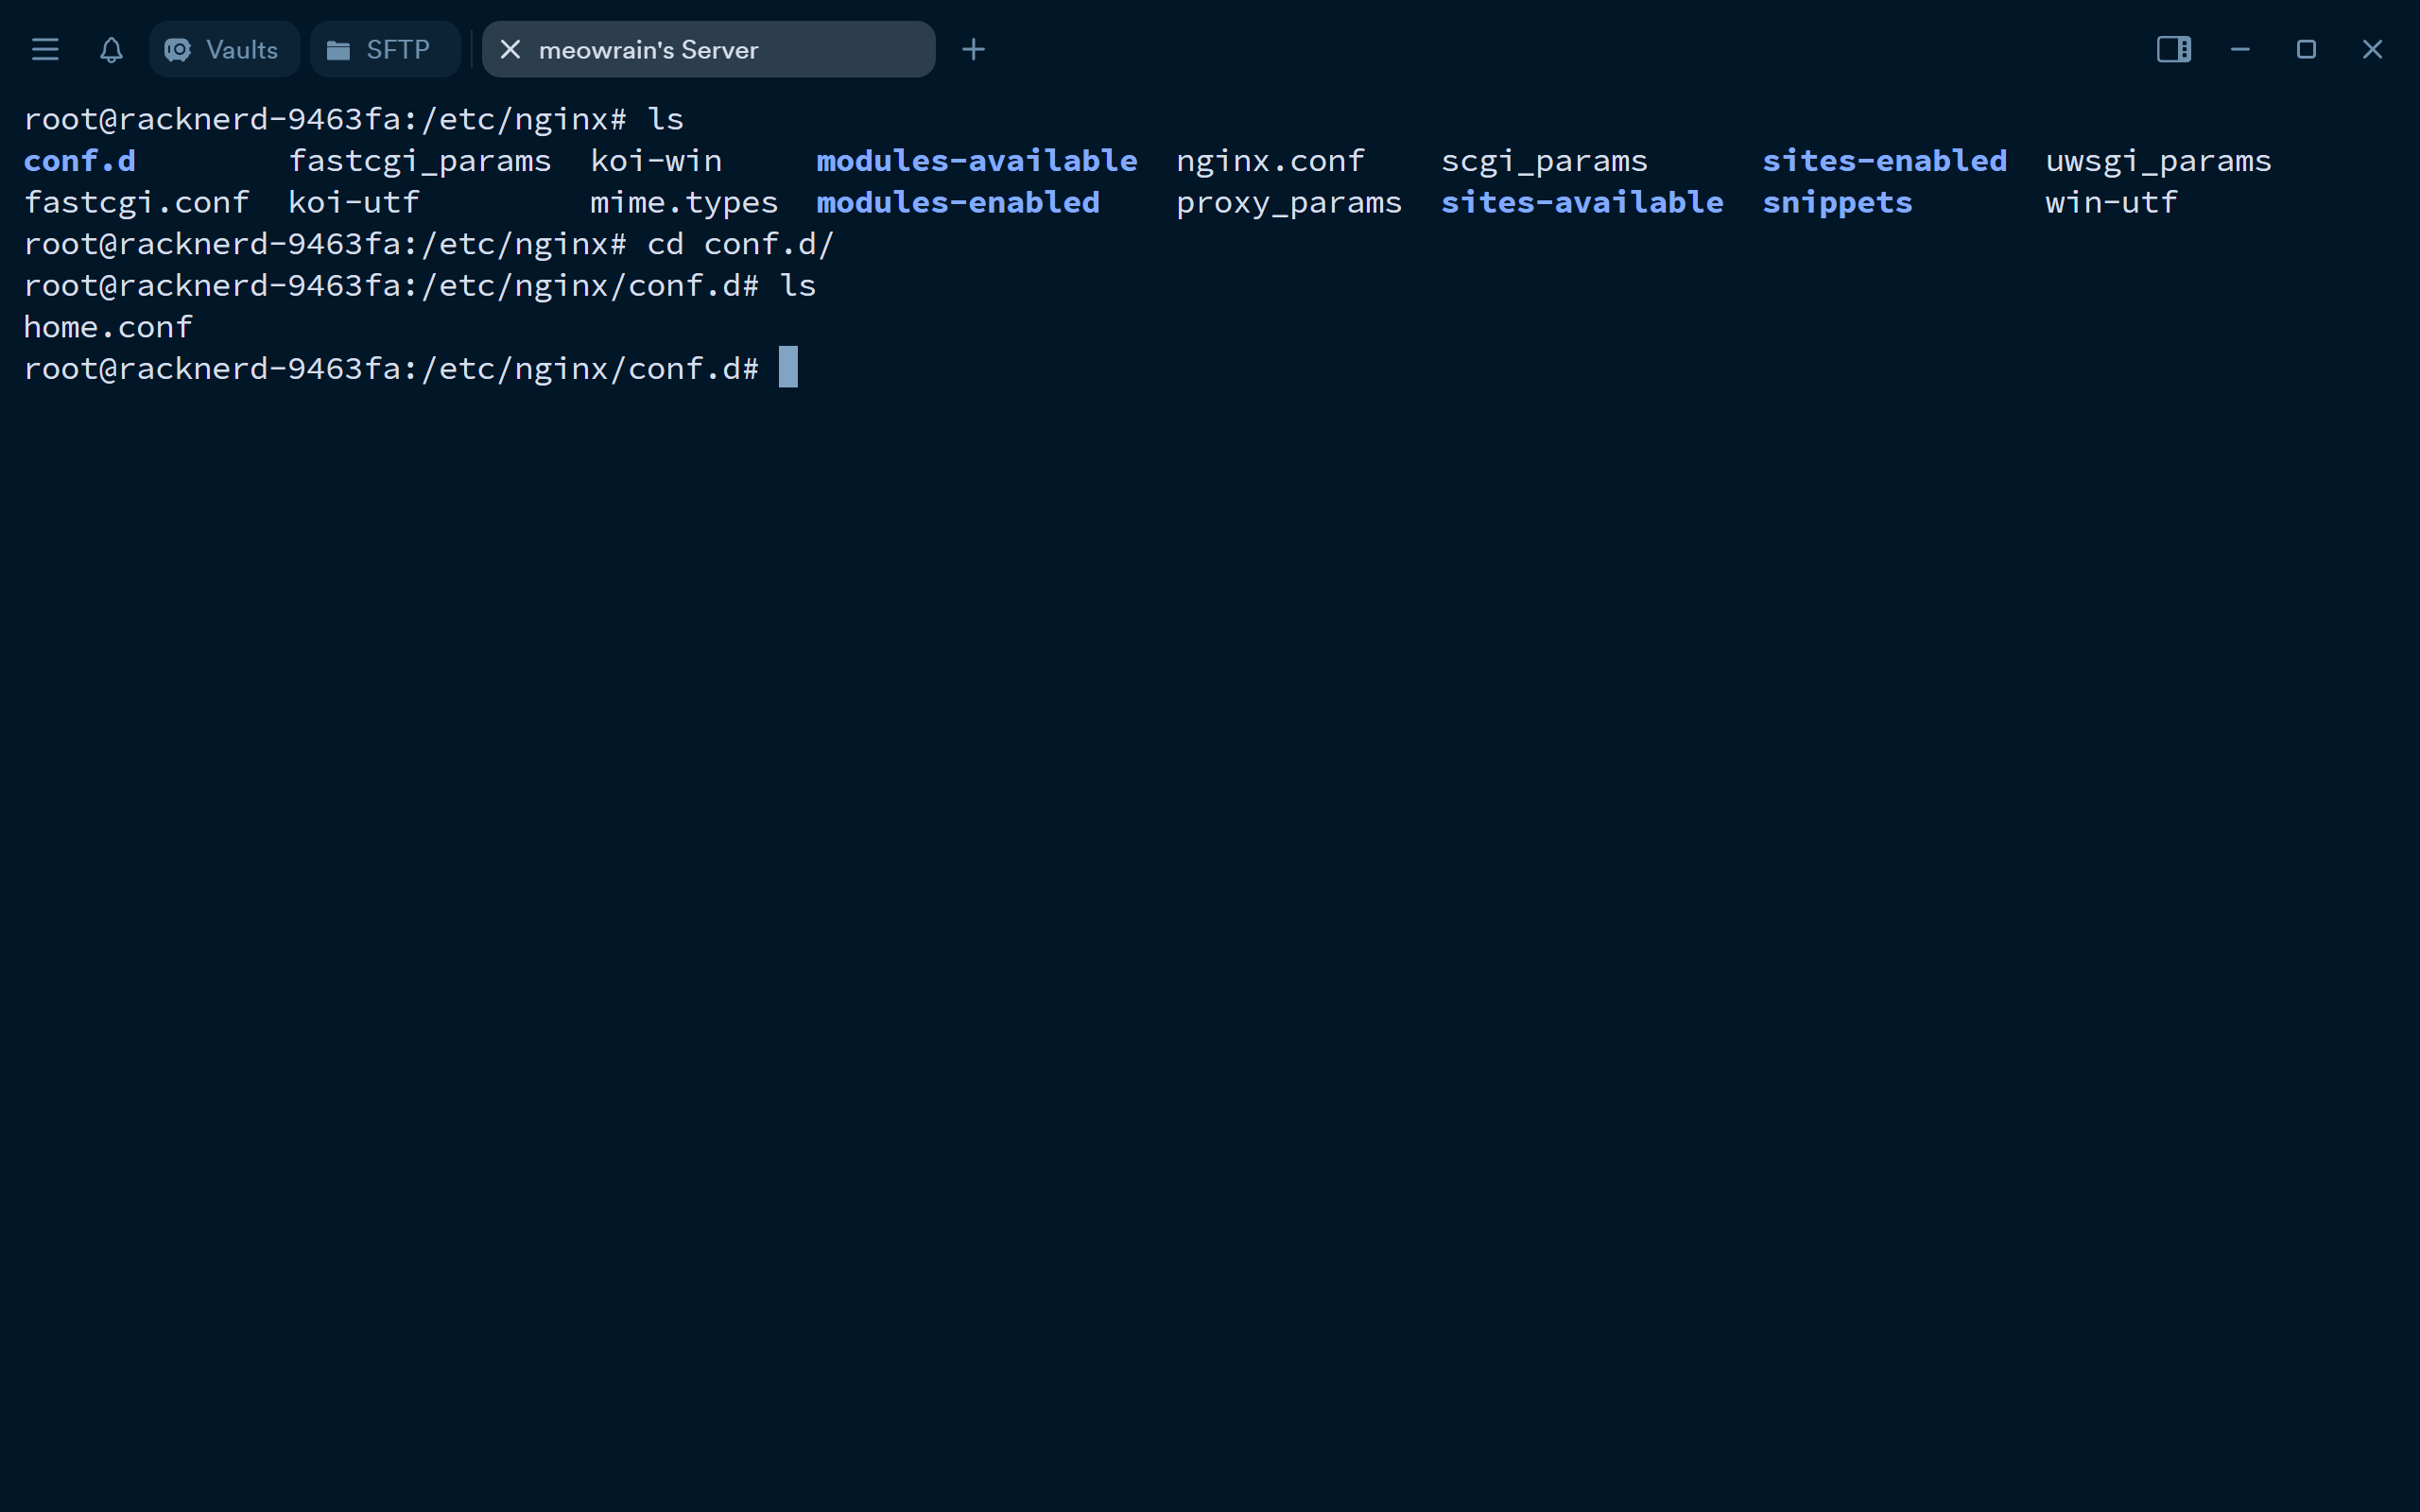This screenshot has height=1512, width=2420.
Task: Close the Termius window
Action: coord(2372,49)
